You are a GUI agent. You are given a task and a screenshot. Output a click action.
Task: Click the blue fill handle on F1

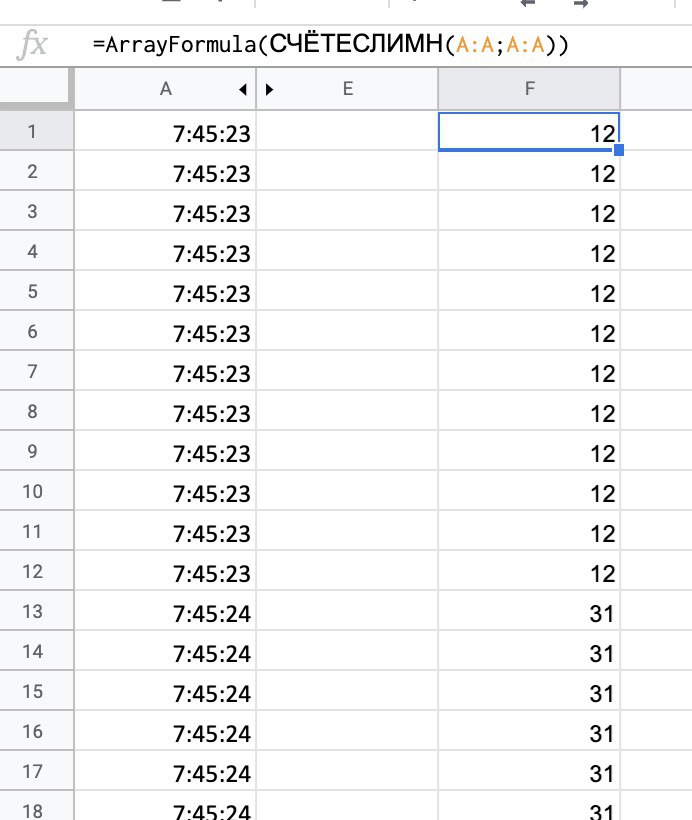click(619, 150)
